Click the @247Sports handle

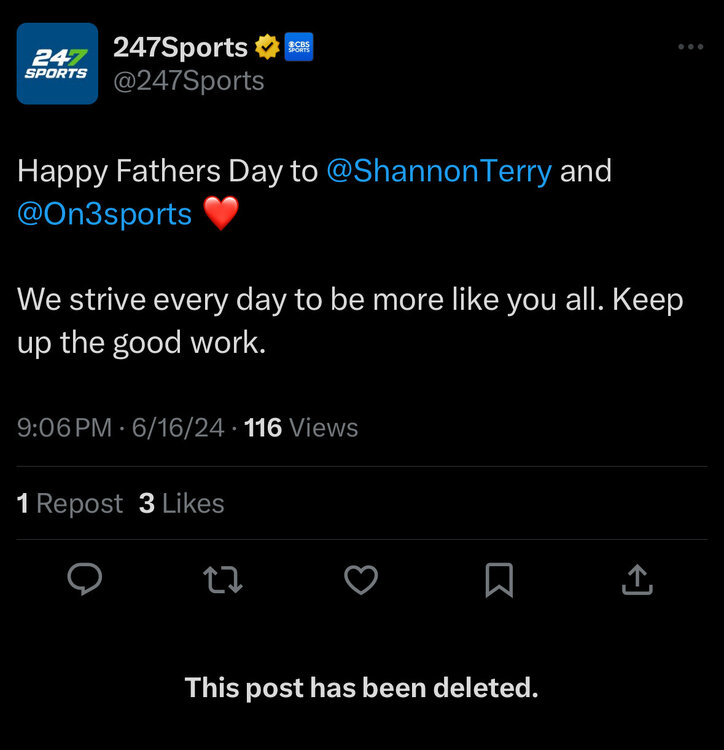point(188,81)
